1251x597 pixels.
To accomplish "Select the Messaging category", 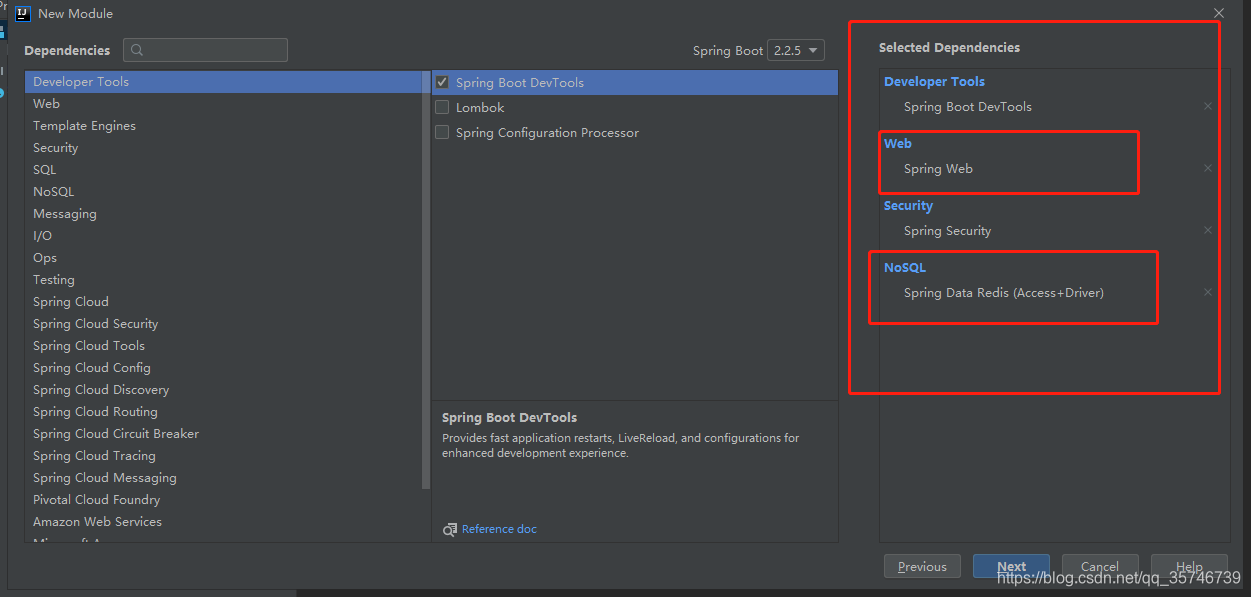I will (223, 214).
